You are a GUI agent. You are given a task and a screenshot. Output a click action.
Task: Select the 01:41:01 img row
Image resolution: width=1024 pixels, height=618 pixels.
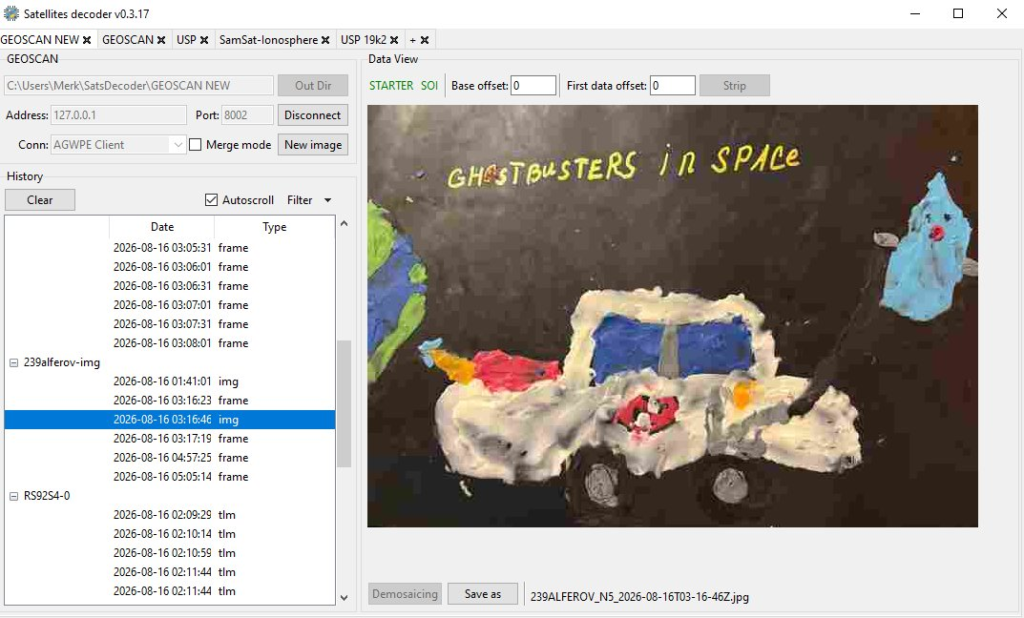tap(170, 382)
